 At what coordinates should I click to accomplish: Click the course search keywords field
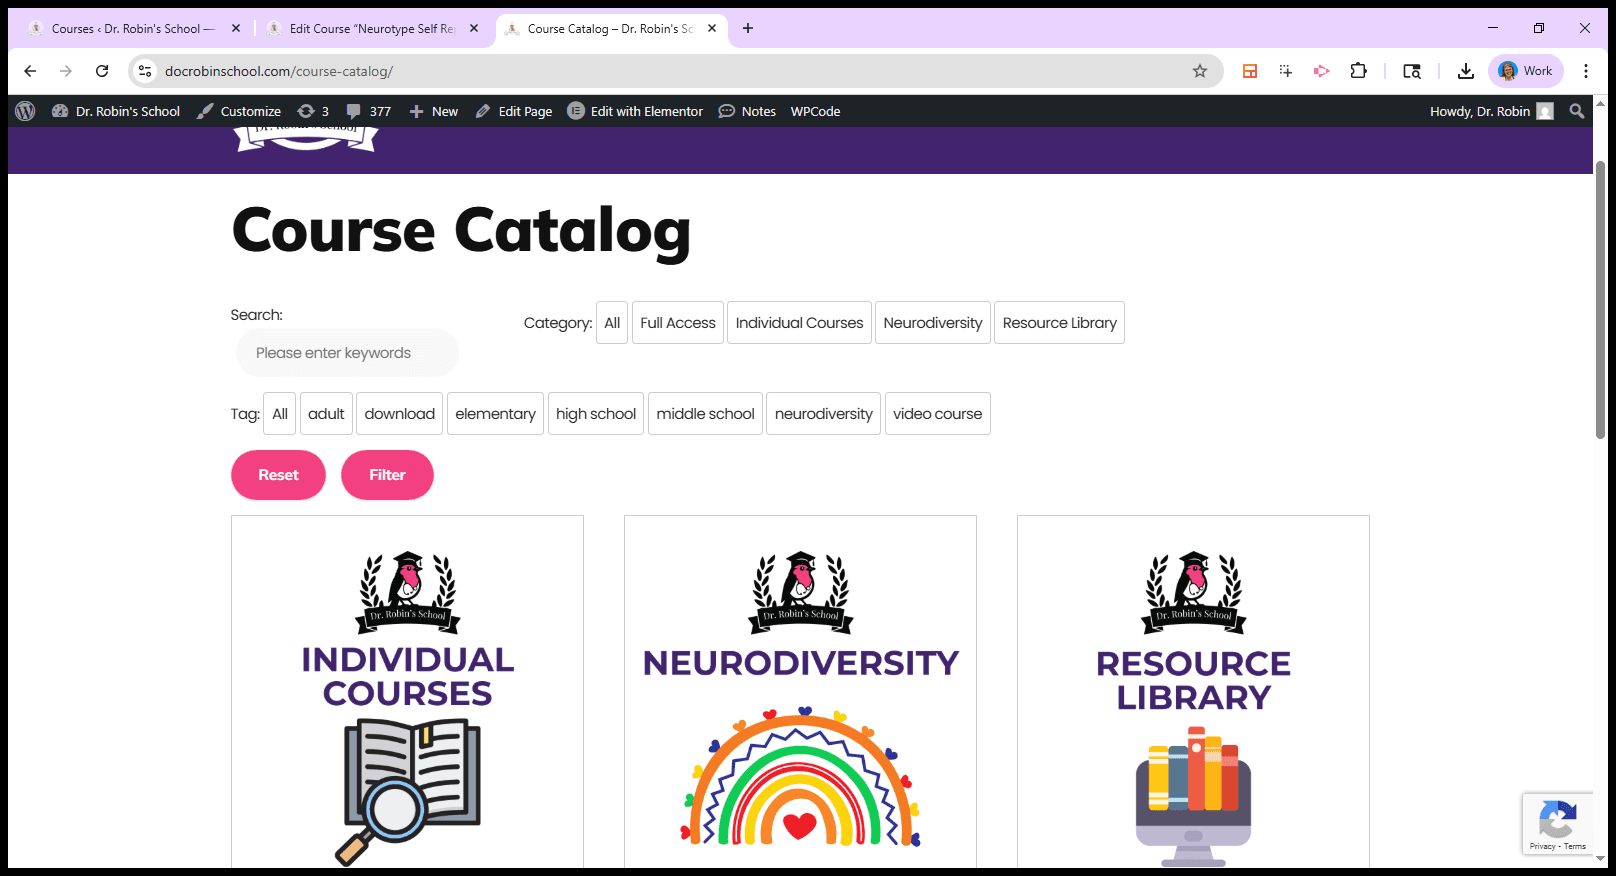tap(347, 353)
